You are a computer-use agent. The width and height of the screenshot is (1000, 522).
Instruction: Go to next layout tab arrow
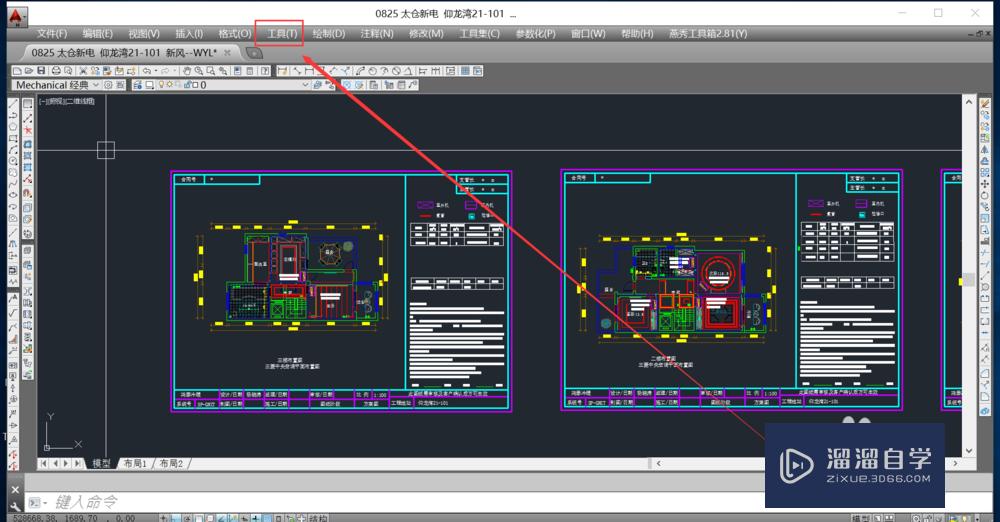tap(66, 463)
